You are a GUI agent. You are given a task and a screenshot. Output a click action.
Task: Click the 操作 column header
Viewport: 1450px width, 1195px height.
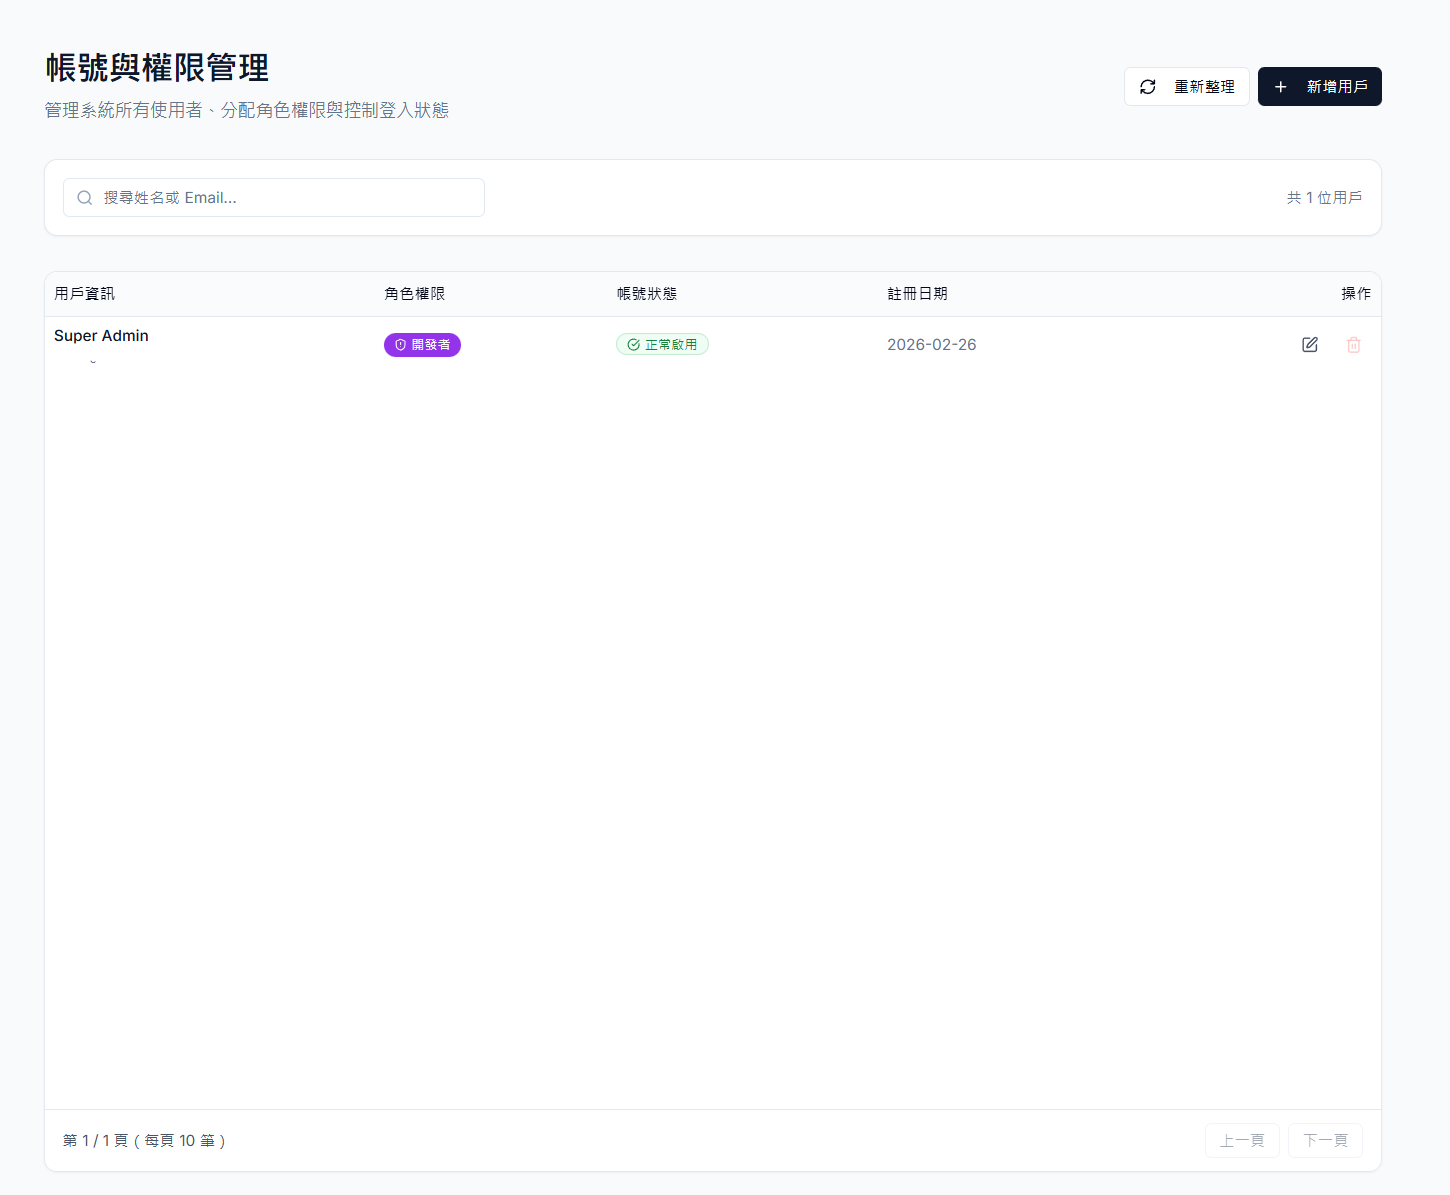click(x=1355, y=294)
